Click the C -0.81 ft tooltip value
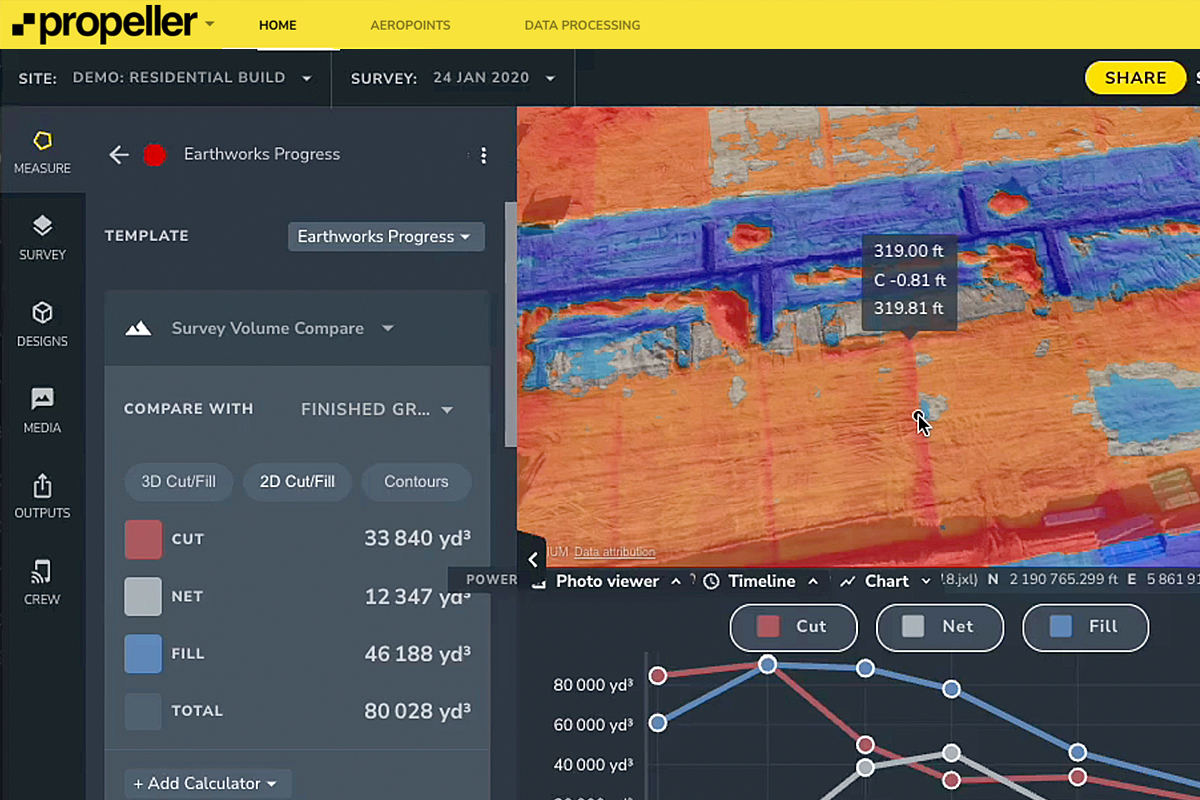Image resolution: width=1200 pixels, height=800 pixels. click(x=909, y=280)
